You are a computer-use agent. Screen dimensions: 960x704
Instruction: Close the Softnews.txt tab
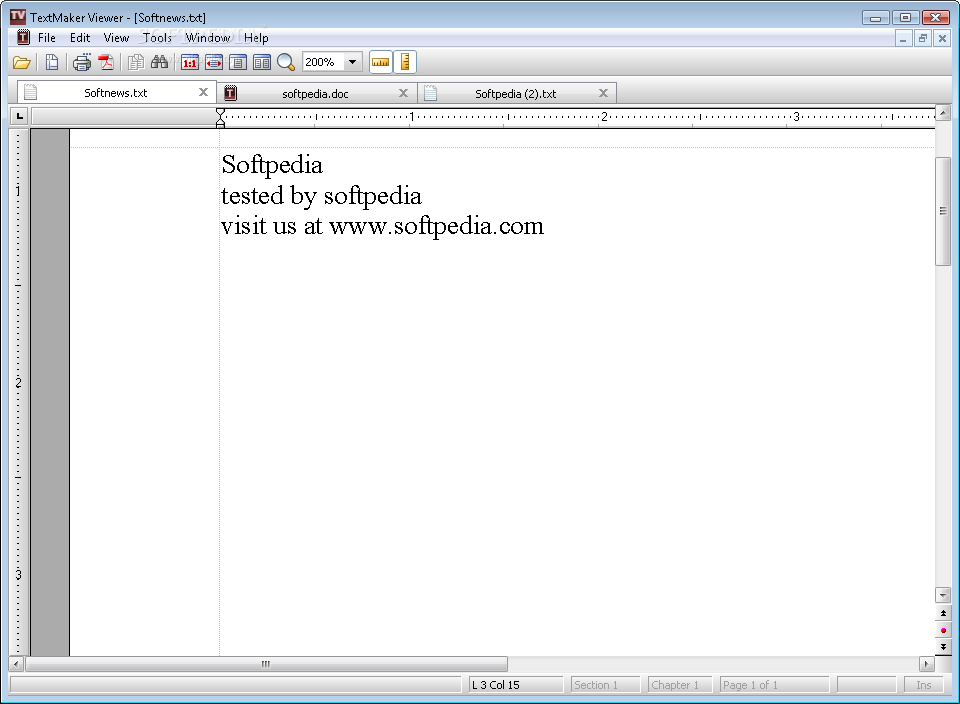pos(204,92)
